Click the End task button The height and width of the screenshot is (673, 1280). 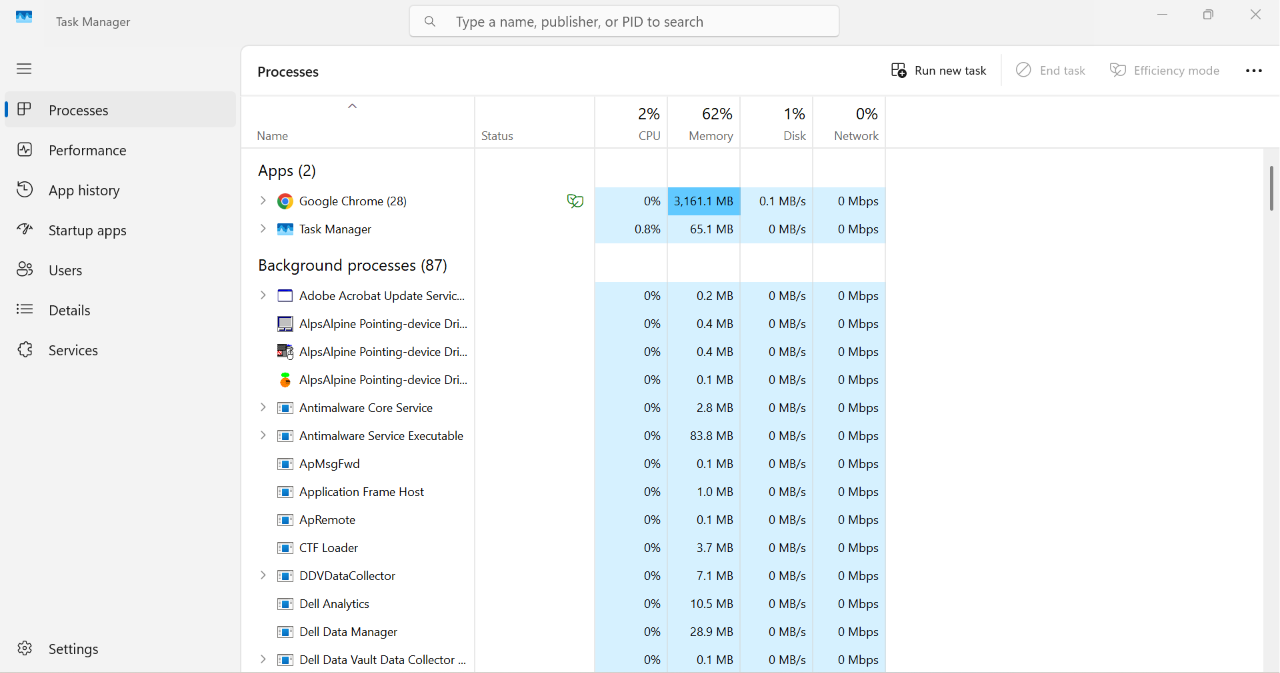point(1051,71)
